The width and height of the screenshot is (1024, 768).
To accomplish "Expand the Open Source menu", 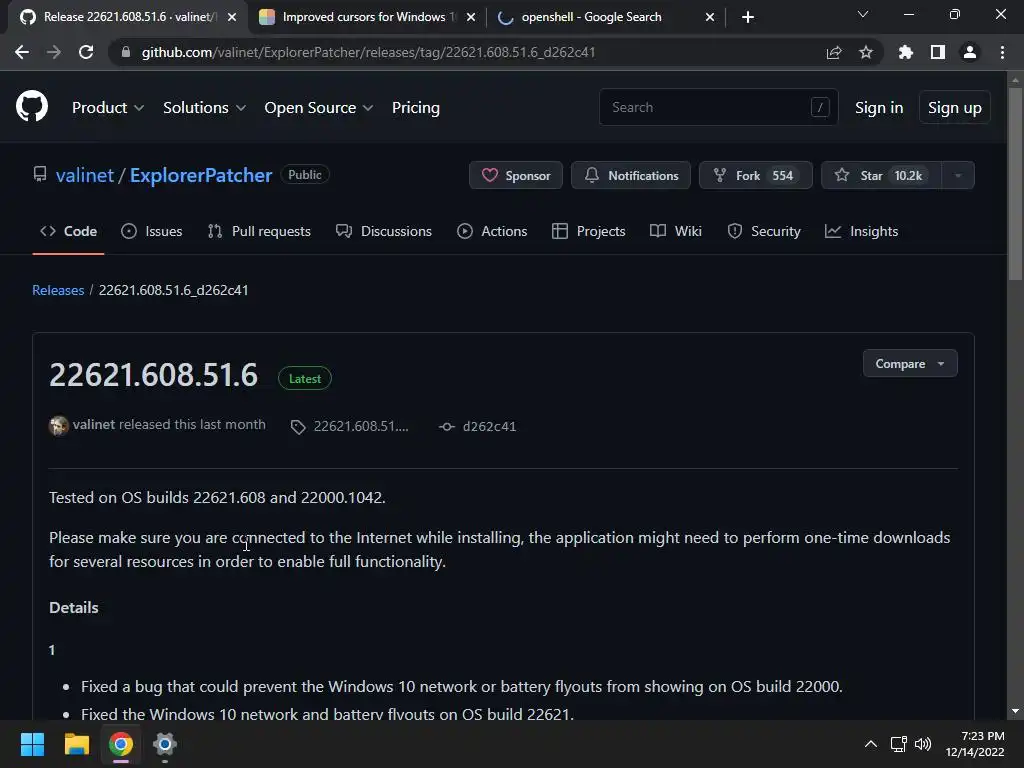I will tap(319, 108).
